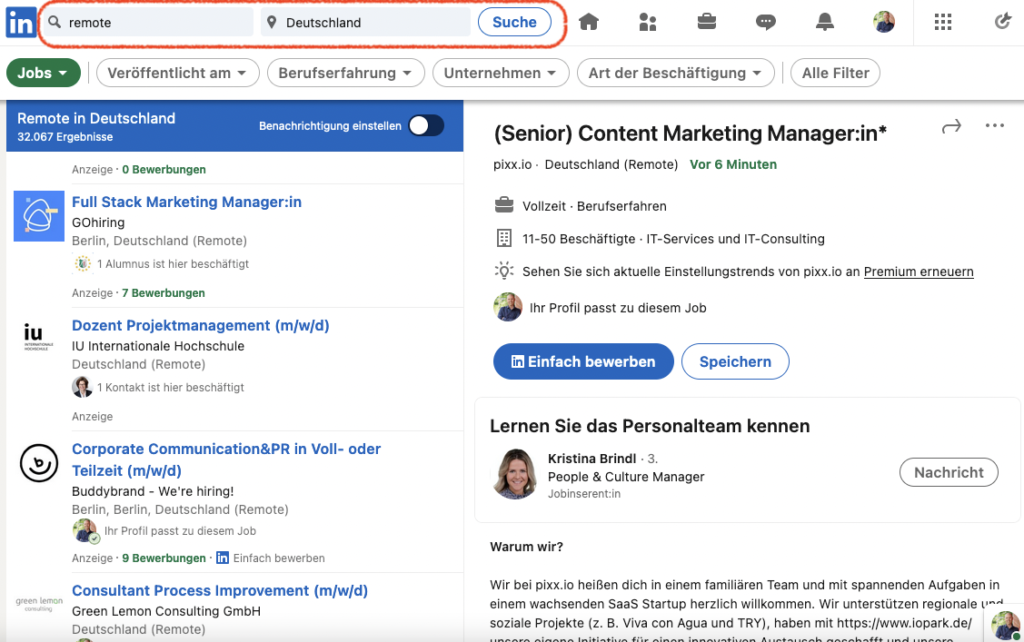Click '32.067 Ergebnisse' text

tap(65, 136)
